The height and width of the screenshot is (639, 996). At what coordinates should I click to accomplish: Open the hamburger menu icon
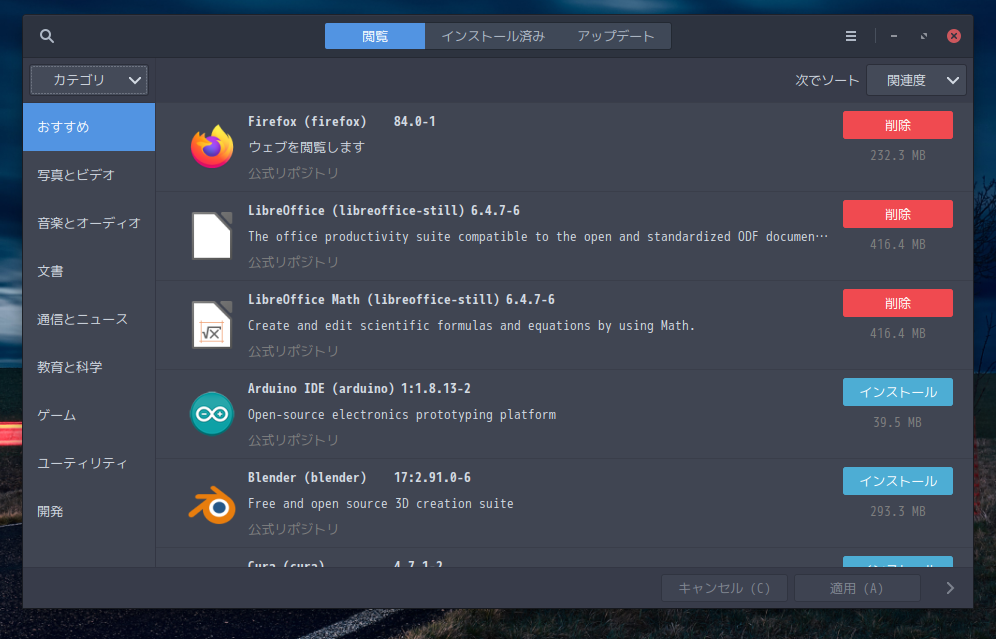click(851, 36)
